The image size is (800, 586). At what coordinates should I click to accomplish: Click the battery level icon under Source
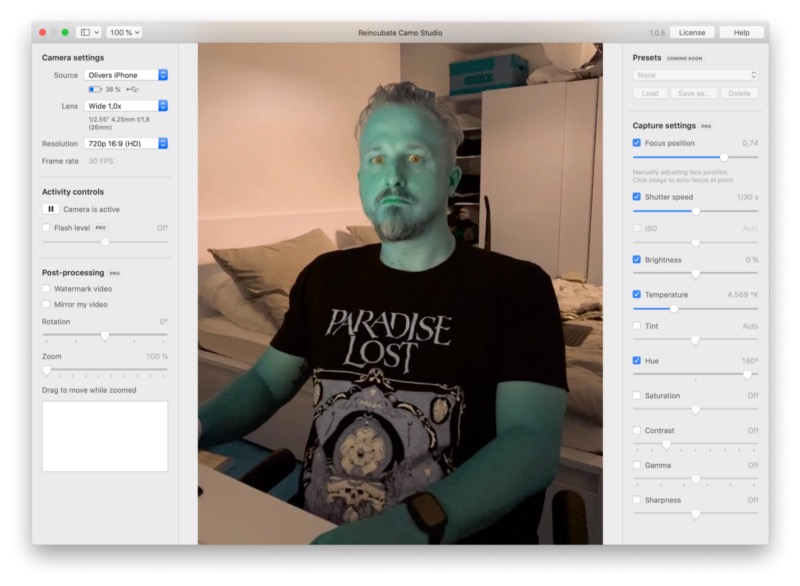point(95,90)
